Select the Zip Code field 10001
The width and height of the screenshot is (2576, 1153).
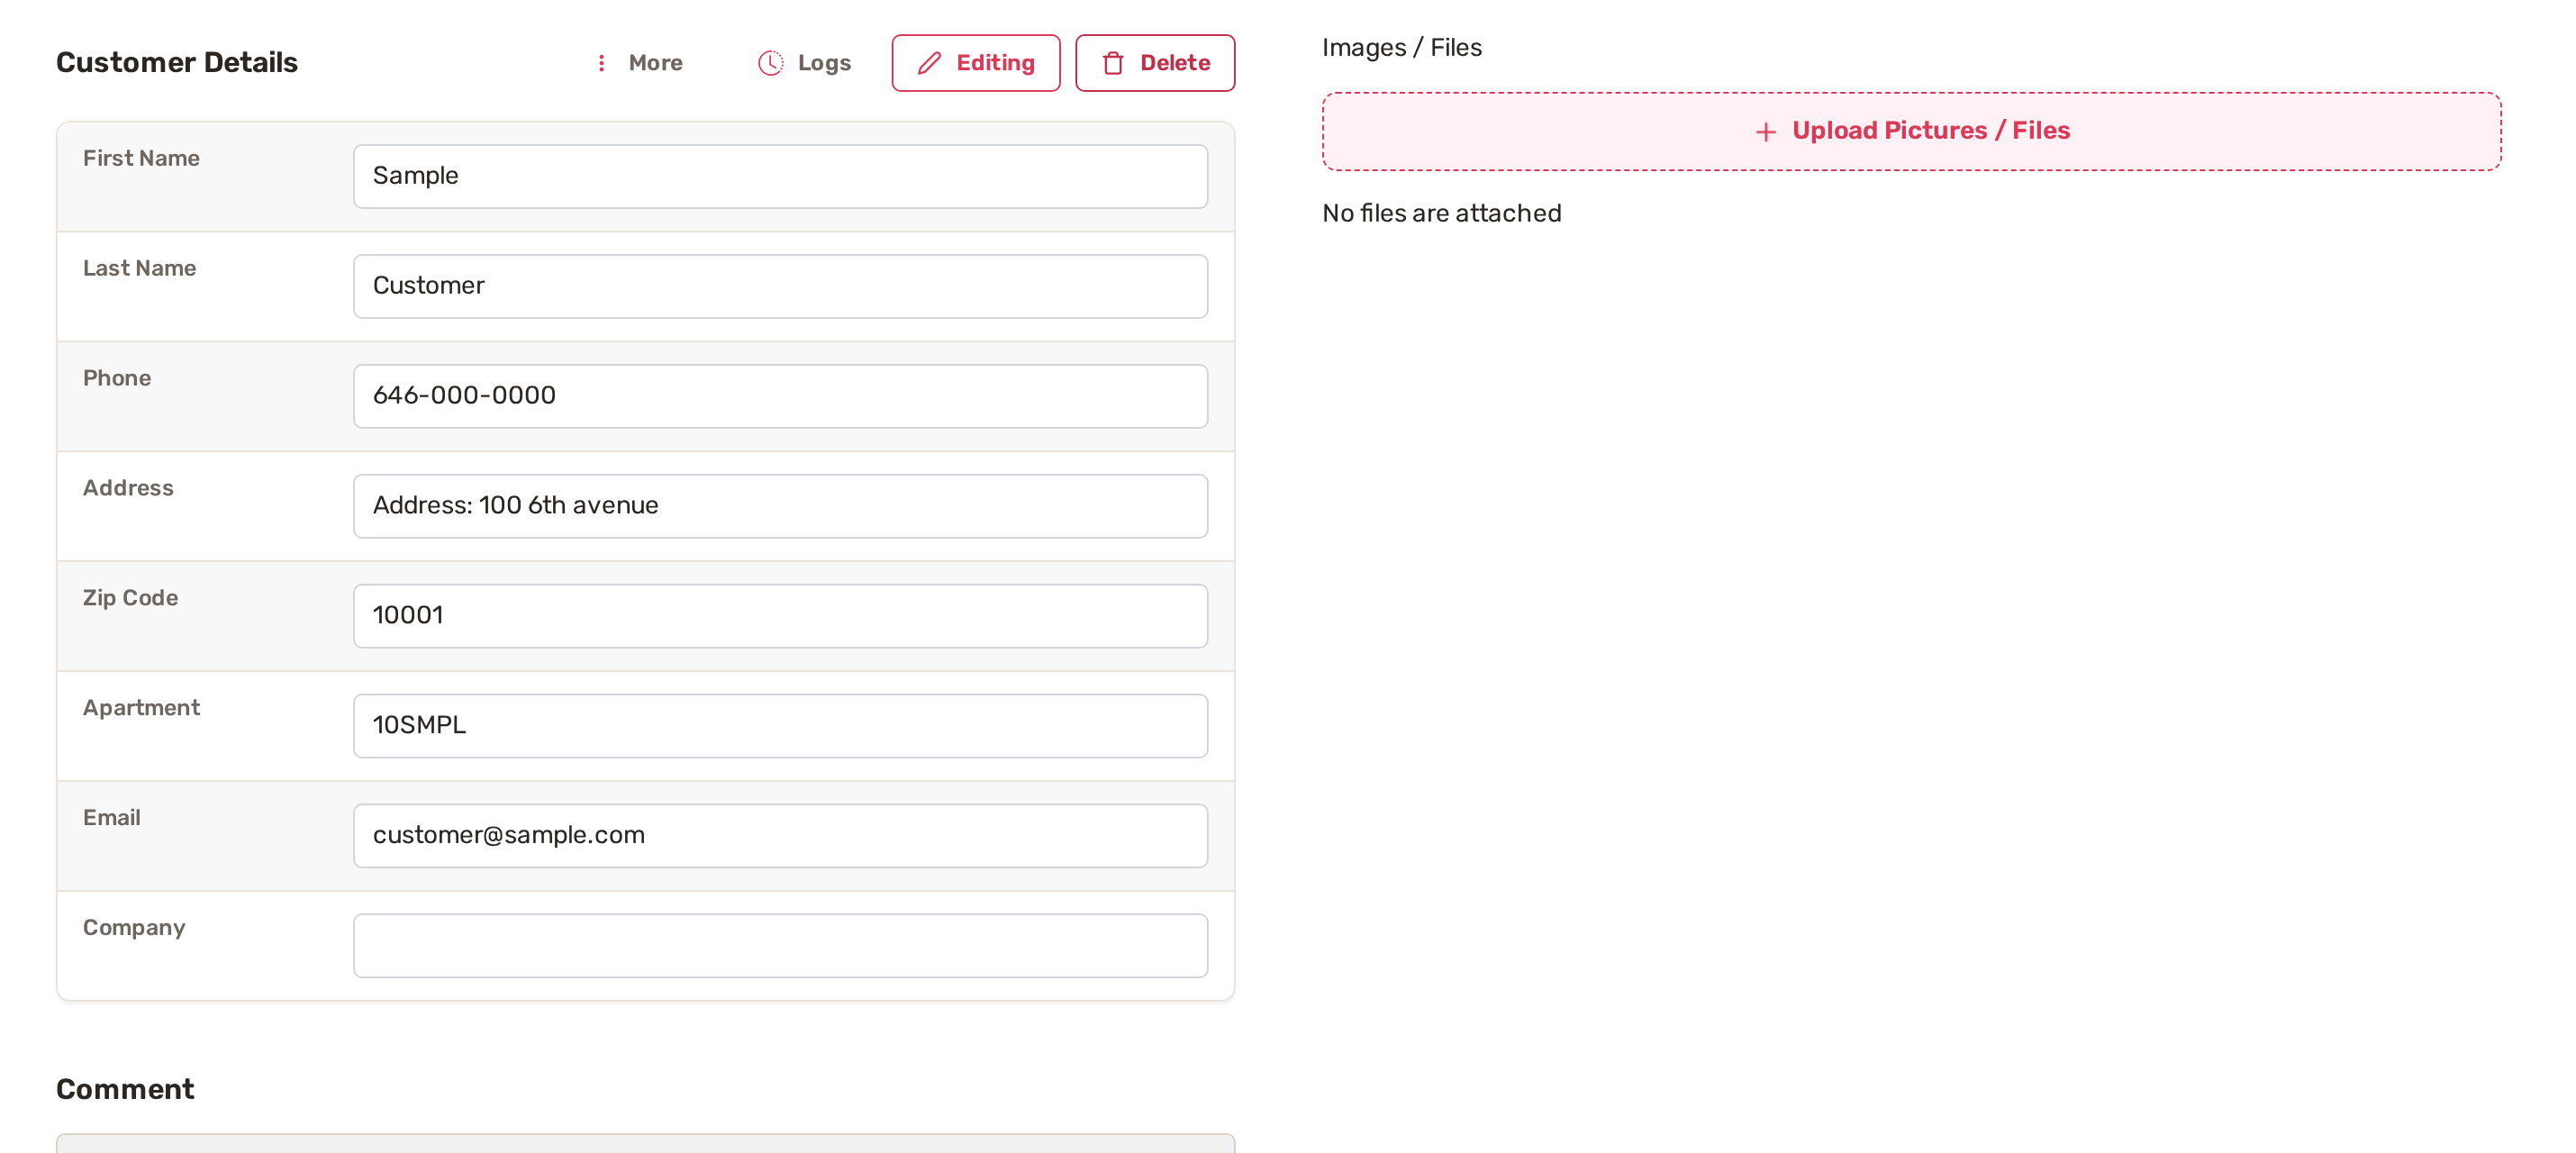pos(780,616)
